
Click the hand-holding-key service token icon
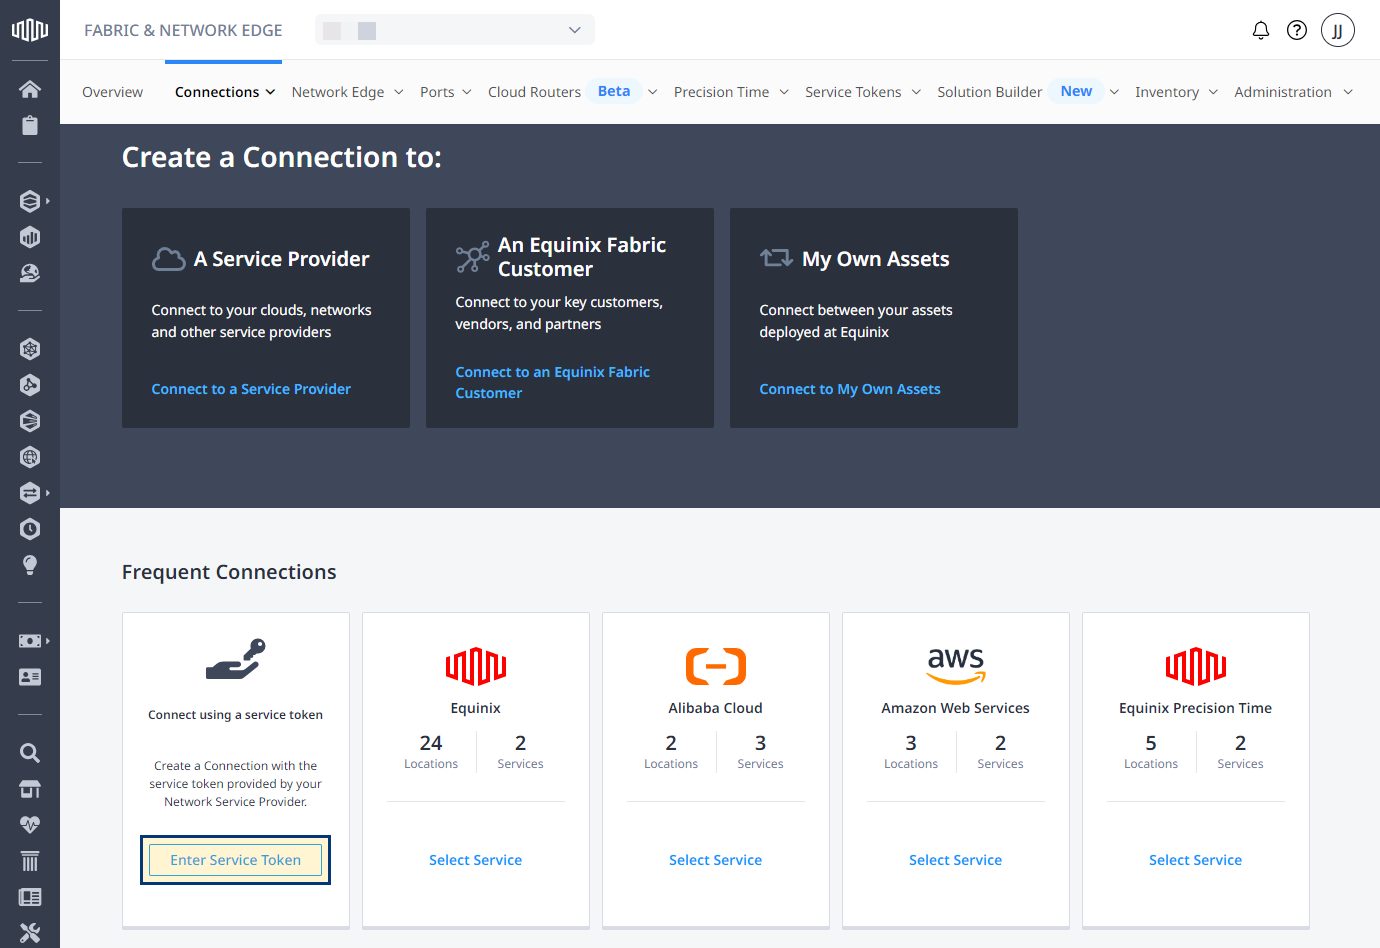[236, 659]
